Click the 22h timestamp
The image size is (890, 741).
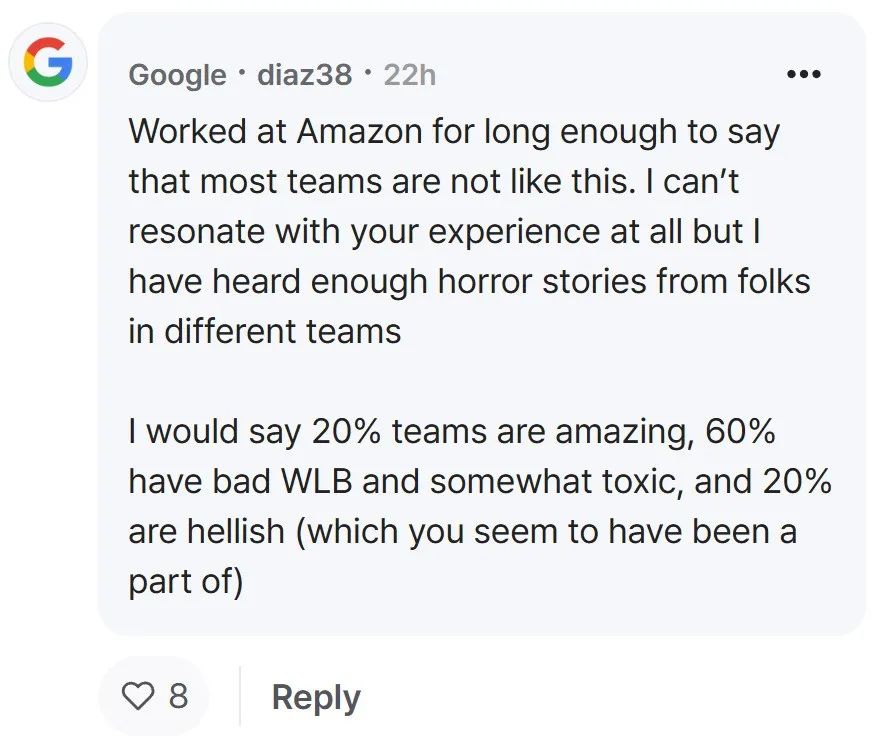coord(410,74)
